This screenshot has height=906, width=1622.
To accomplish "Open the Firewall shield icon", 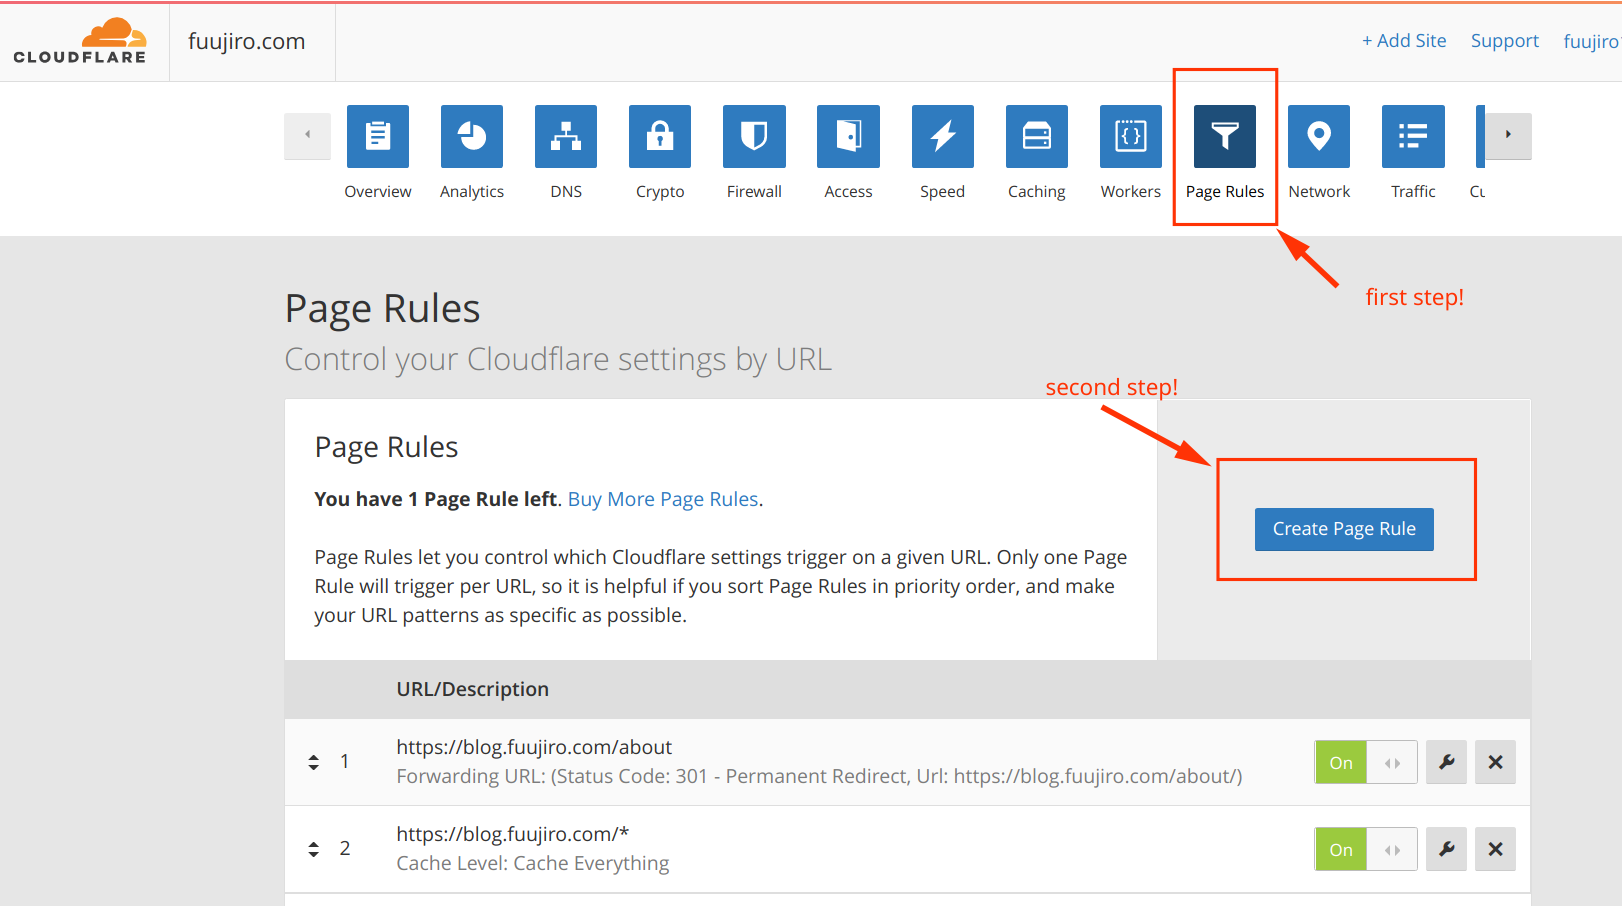I will pyautogui.click(x=754, y=136).
